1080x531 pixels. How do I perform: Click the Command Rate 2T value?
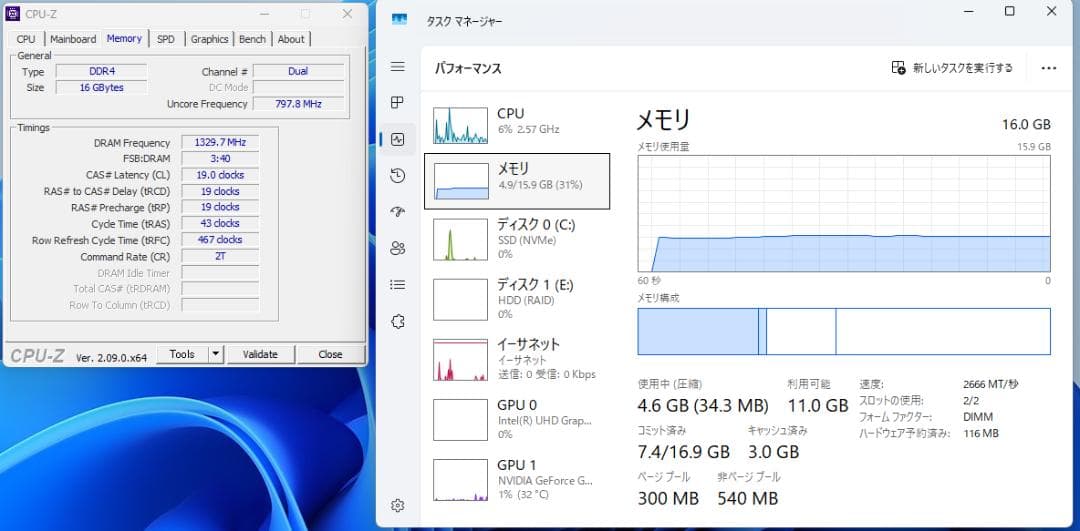pos(220,256)
